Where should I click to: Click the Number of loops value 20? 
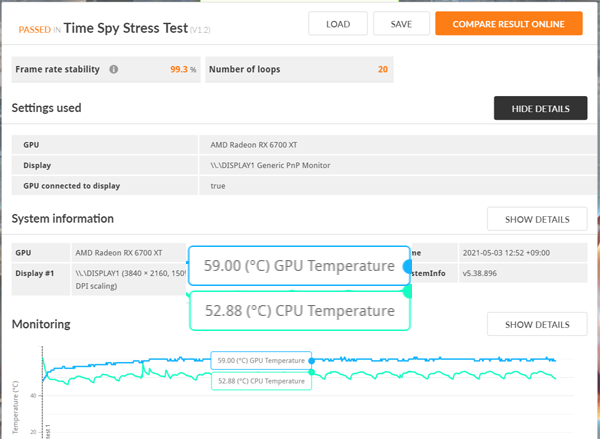click(x=383, y=70)
